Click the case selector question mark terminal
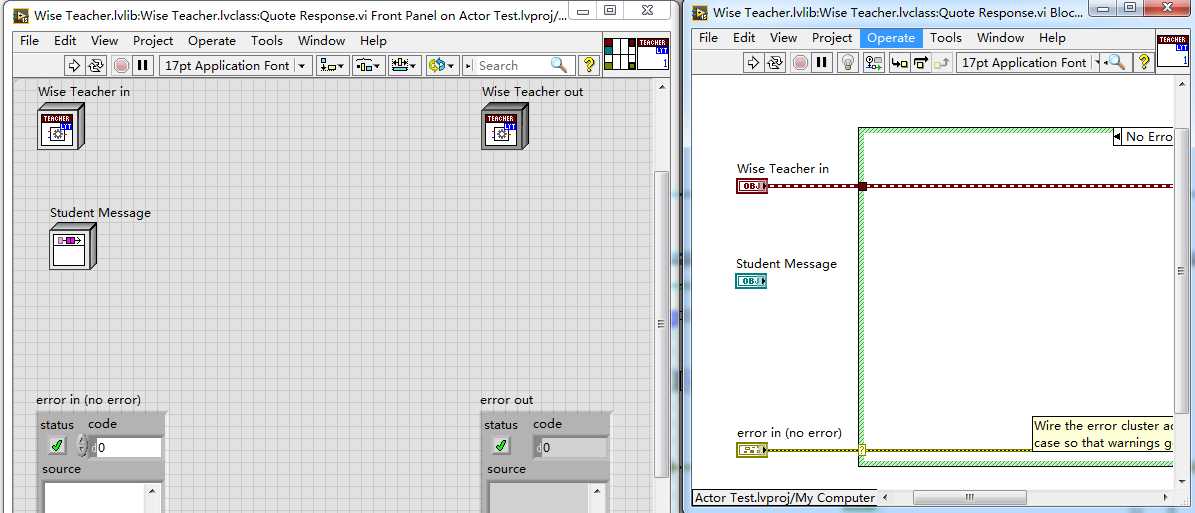Viewport: 1195px width, 513px height. coord(863,450)
